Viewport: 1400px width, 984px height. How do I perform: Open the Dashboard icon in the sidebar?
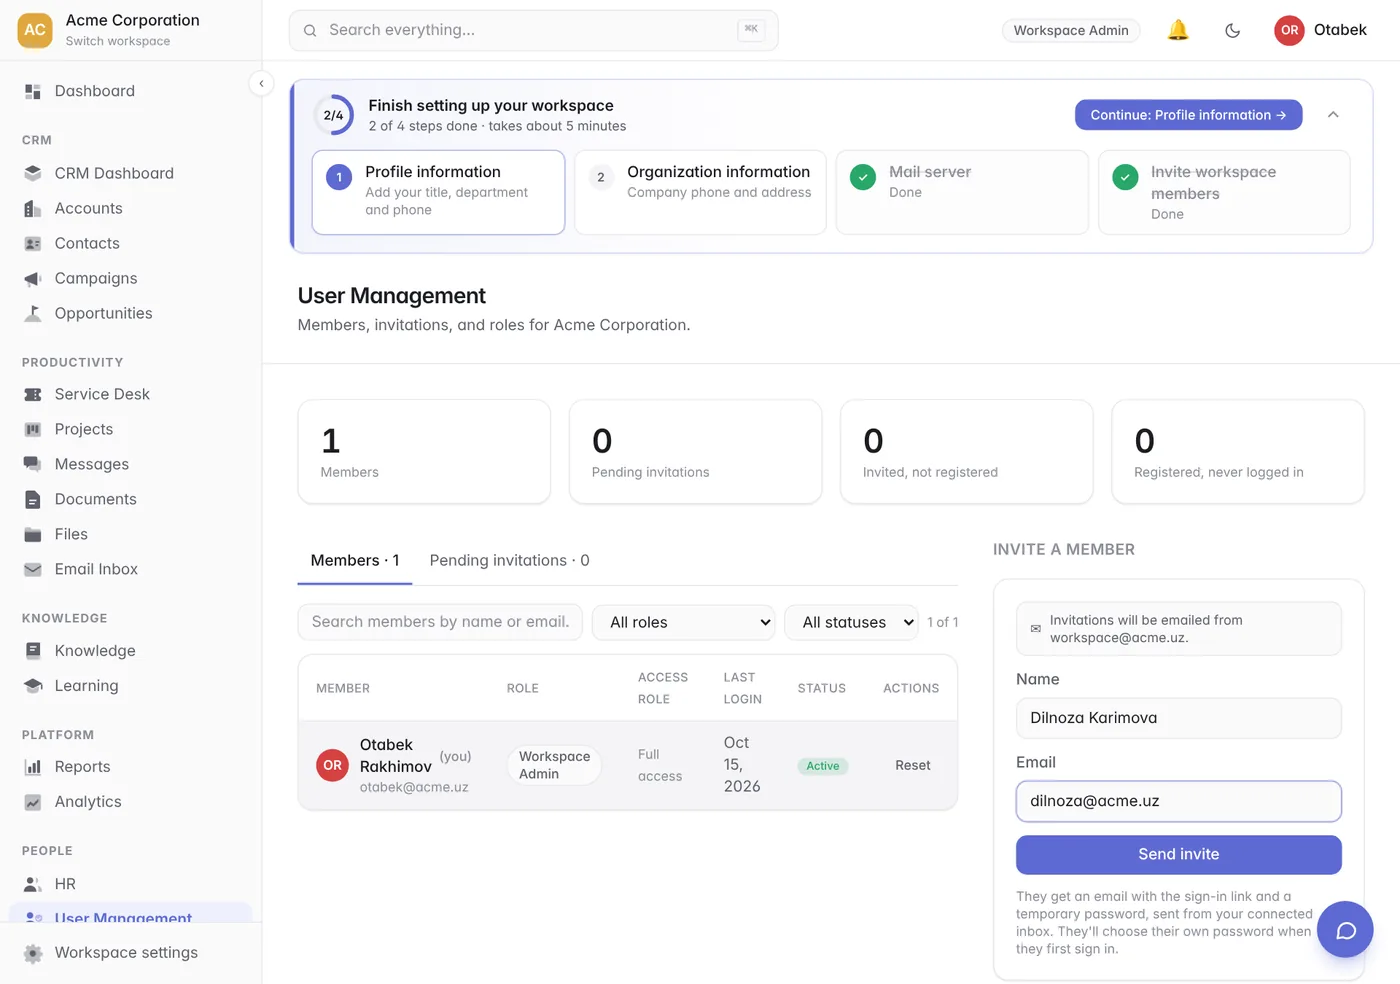coord(33,91)
